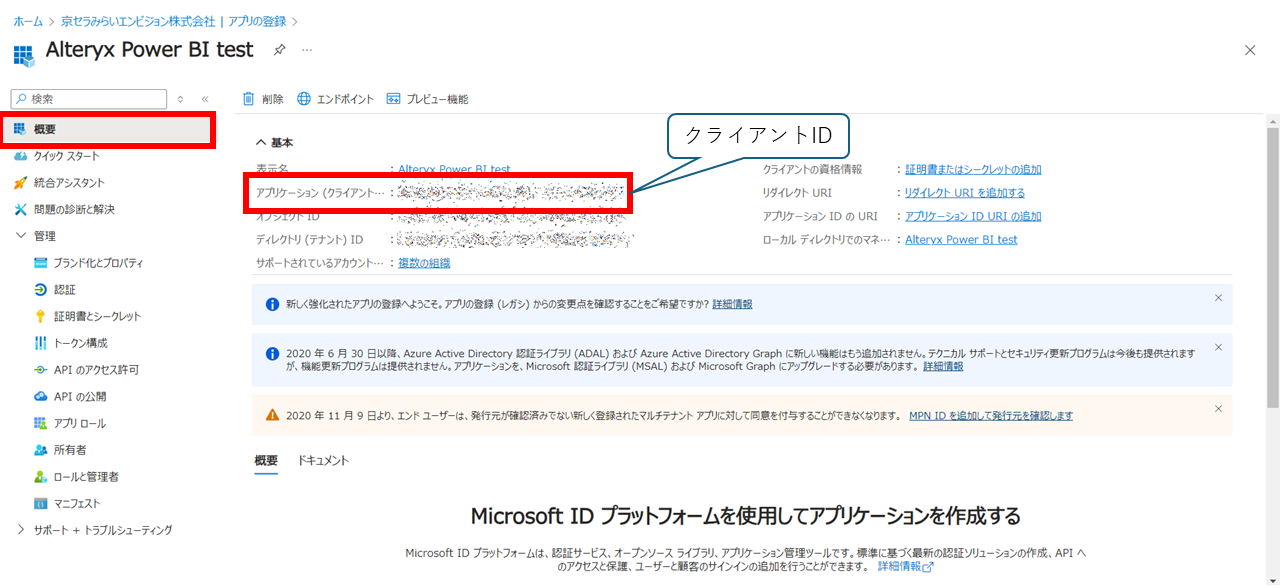Image resolution: width=1280 pixels, height=588 pixels.
Task: Collapse the 基本 section
Action: coord(274,143)
